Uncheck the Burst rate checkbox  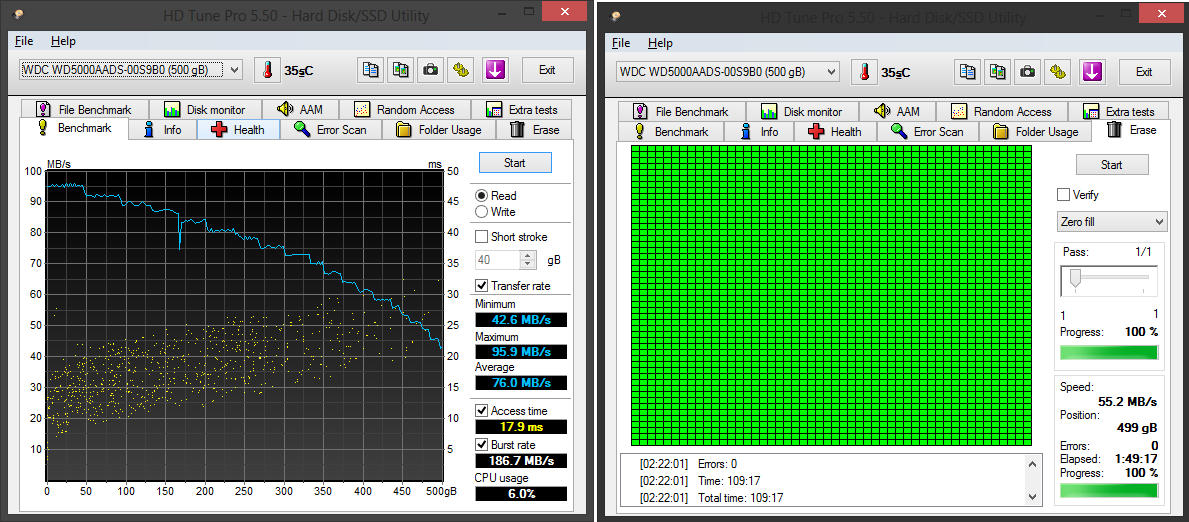(x=482, y=445)
